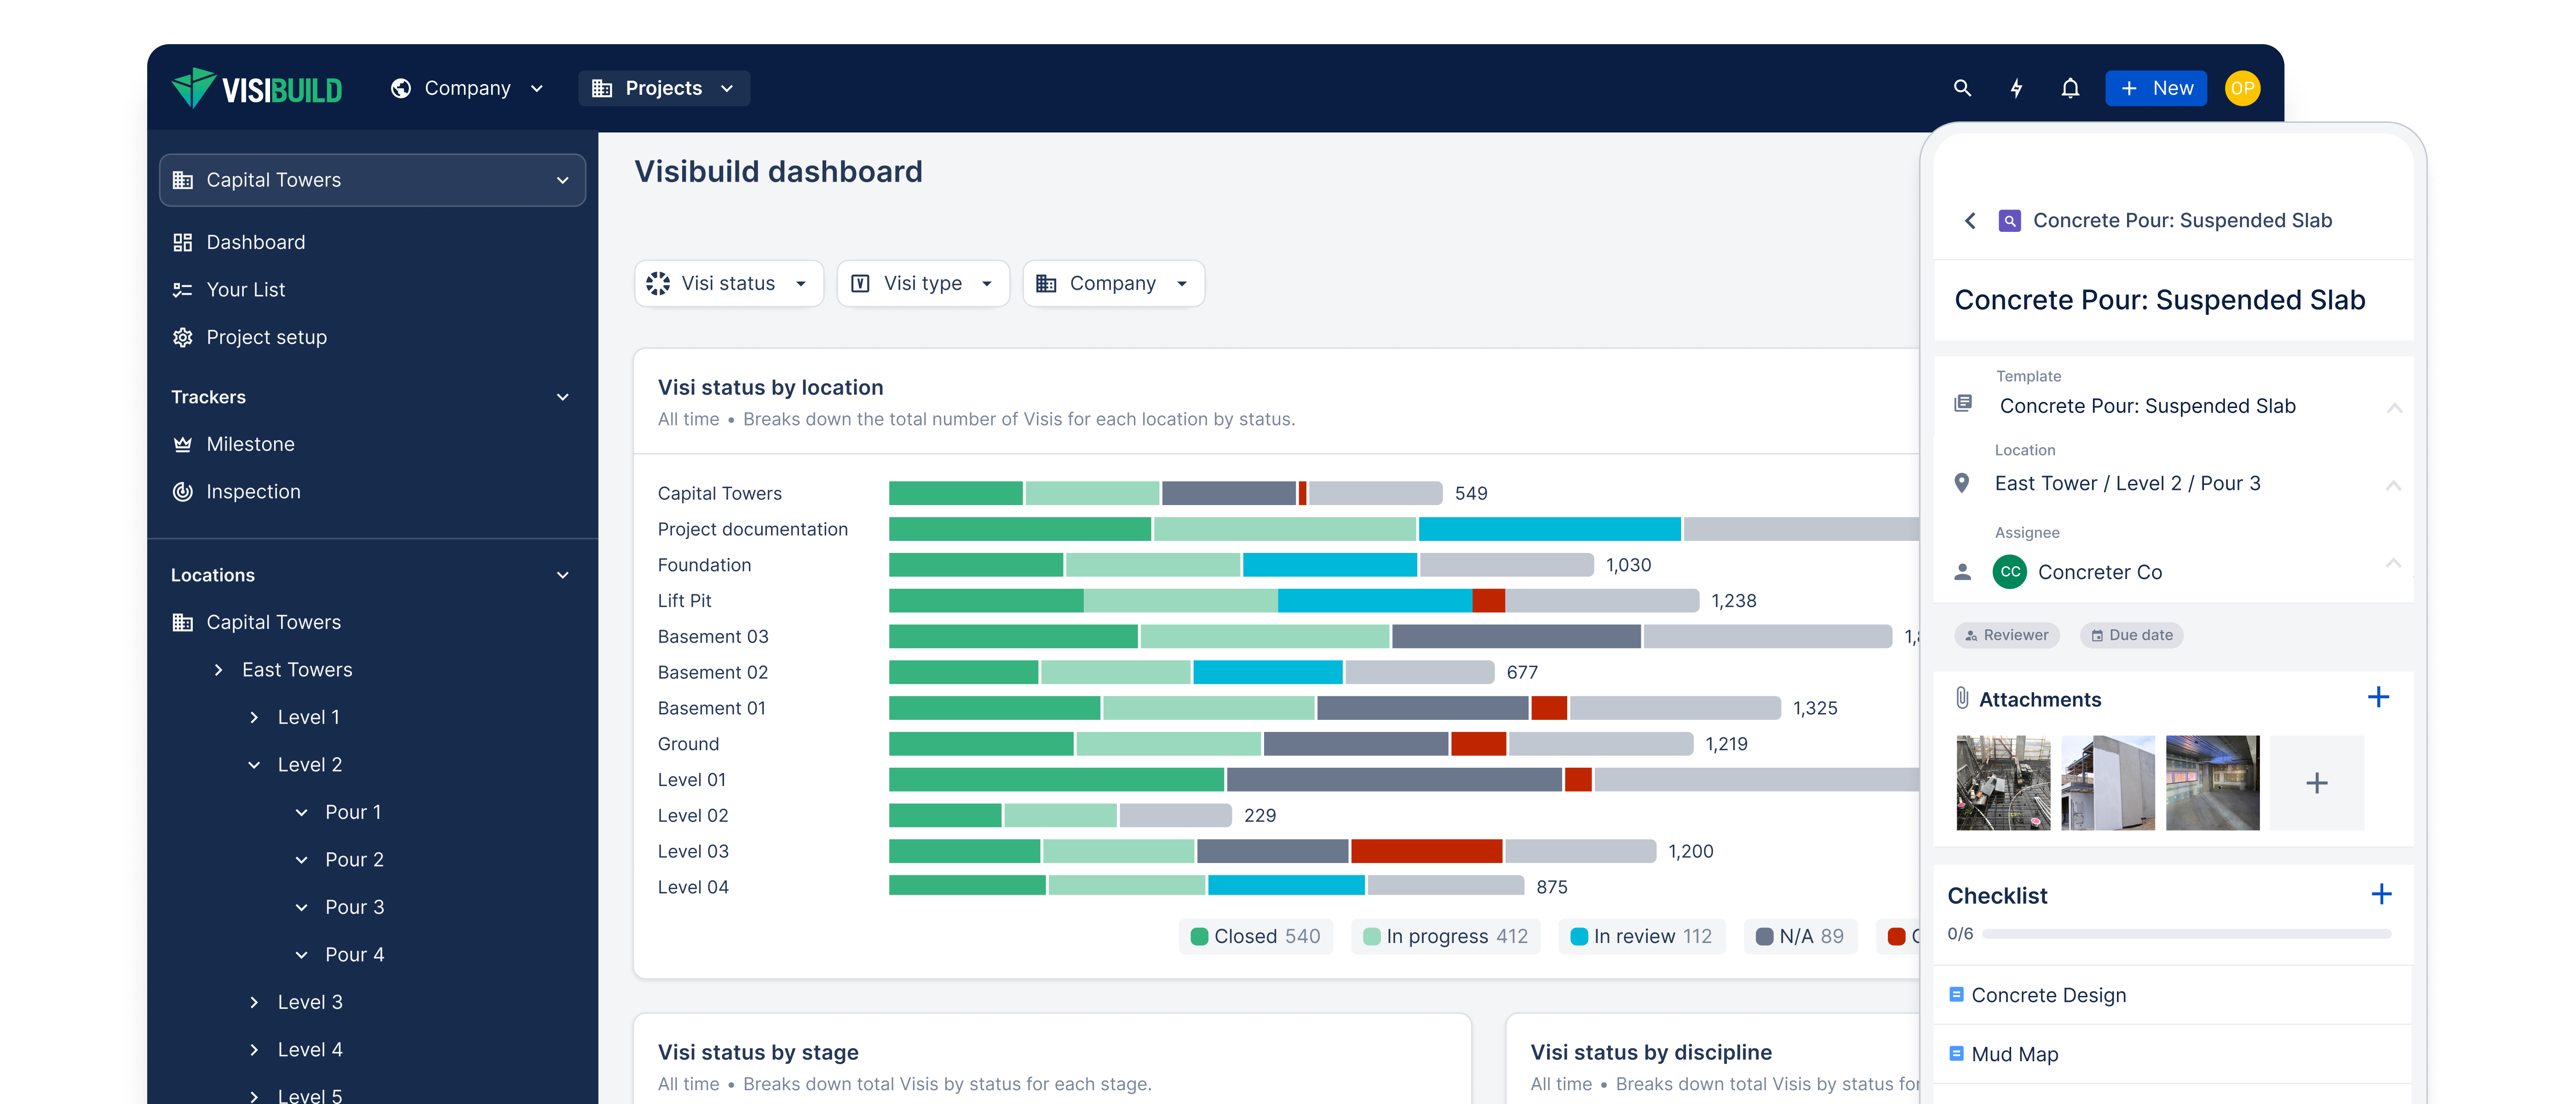Viewport: 2576px width, 1104px height.
Task: Collapse the Level 2 tree item
Action: [254, 764]
